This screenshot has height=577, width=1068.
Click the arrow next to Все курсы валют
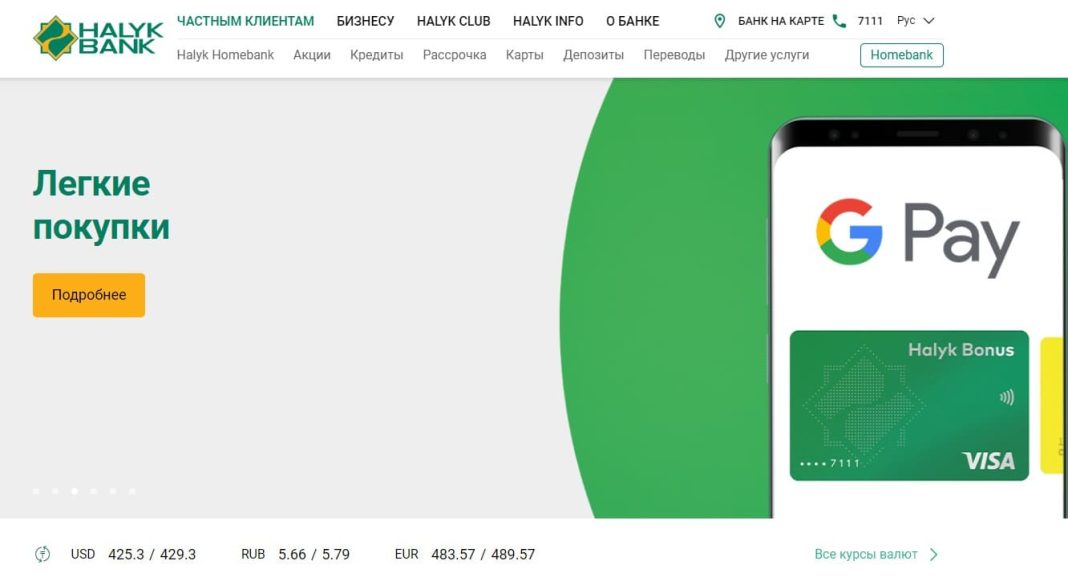click(934, 555)
